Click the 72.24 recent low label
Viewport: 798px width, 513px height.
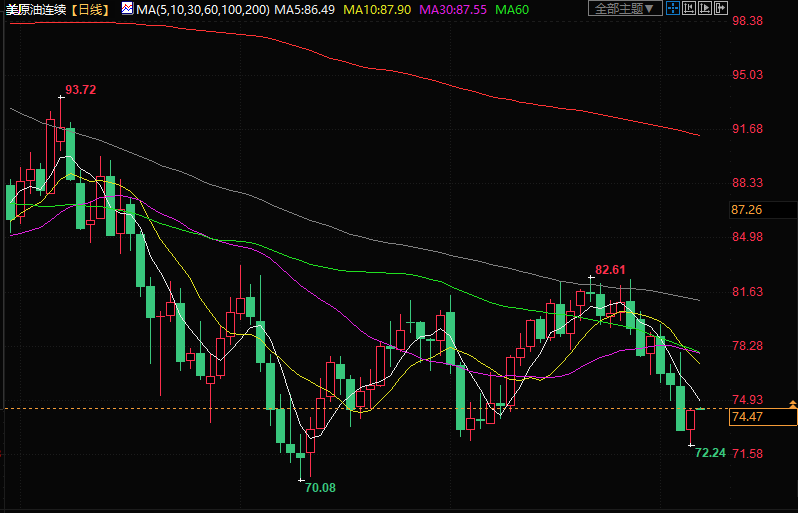coord(709,453)
